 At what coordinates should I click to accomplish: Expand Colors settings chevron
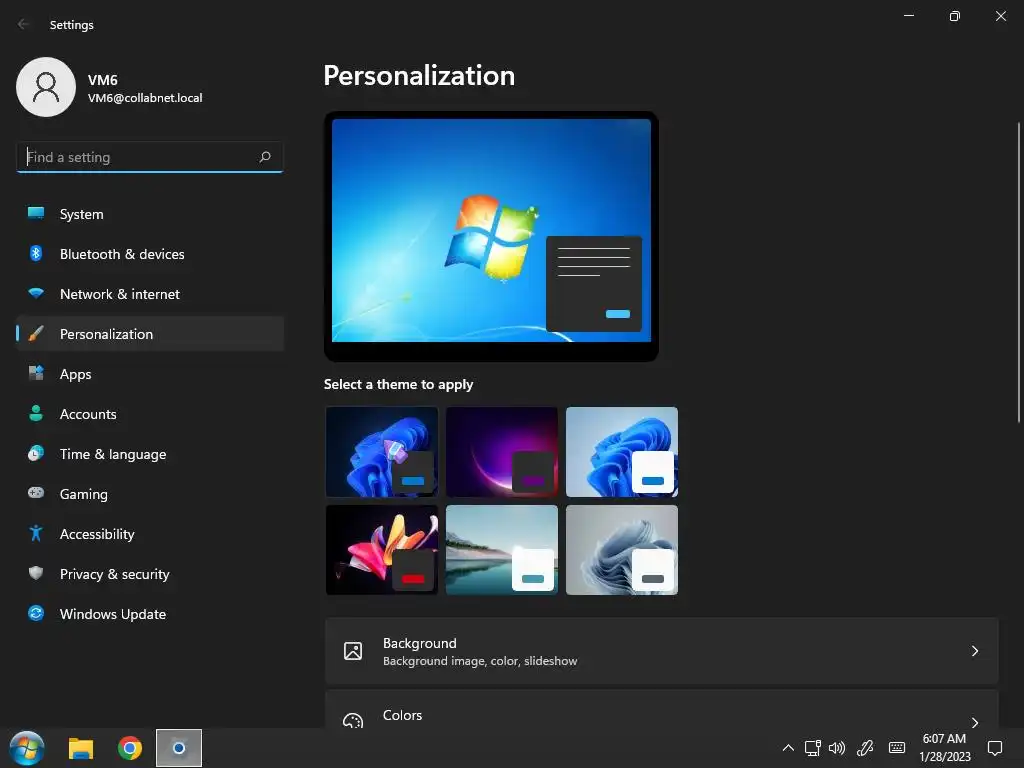[x=974, y=722]
